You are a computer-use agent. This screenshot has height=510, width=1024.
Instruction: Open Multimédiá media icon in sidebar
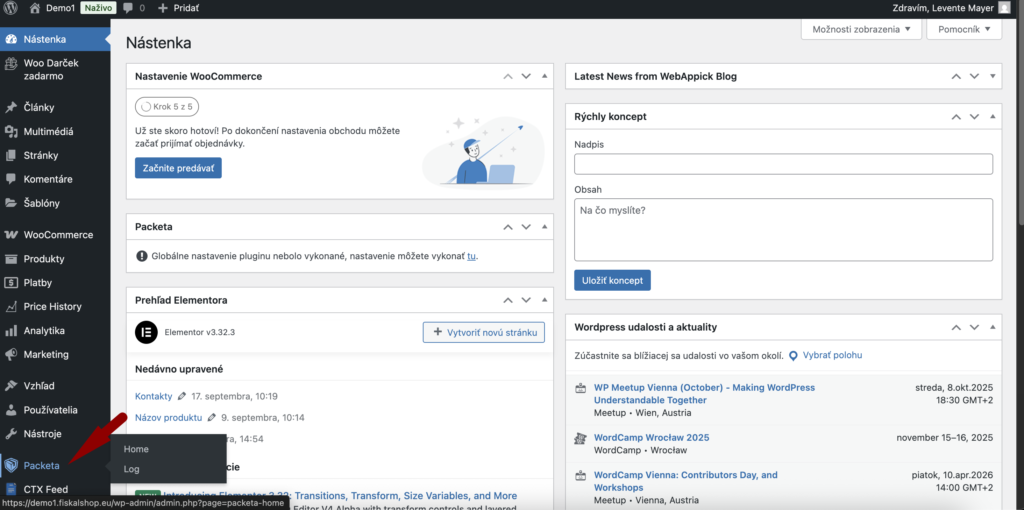pos(11,132)
